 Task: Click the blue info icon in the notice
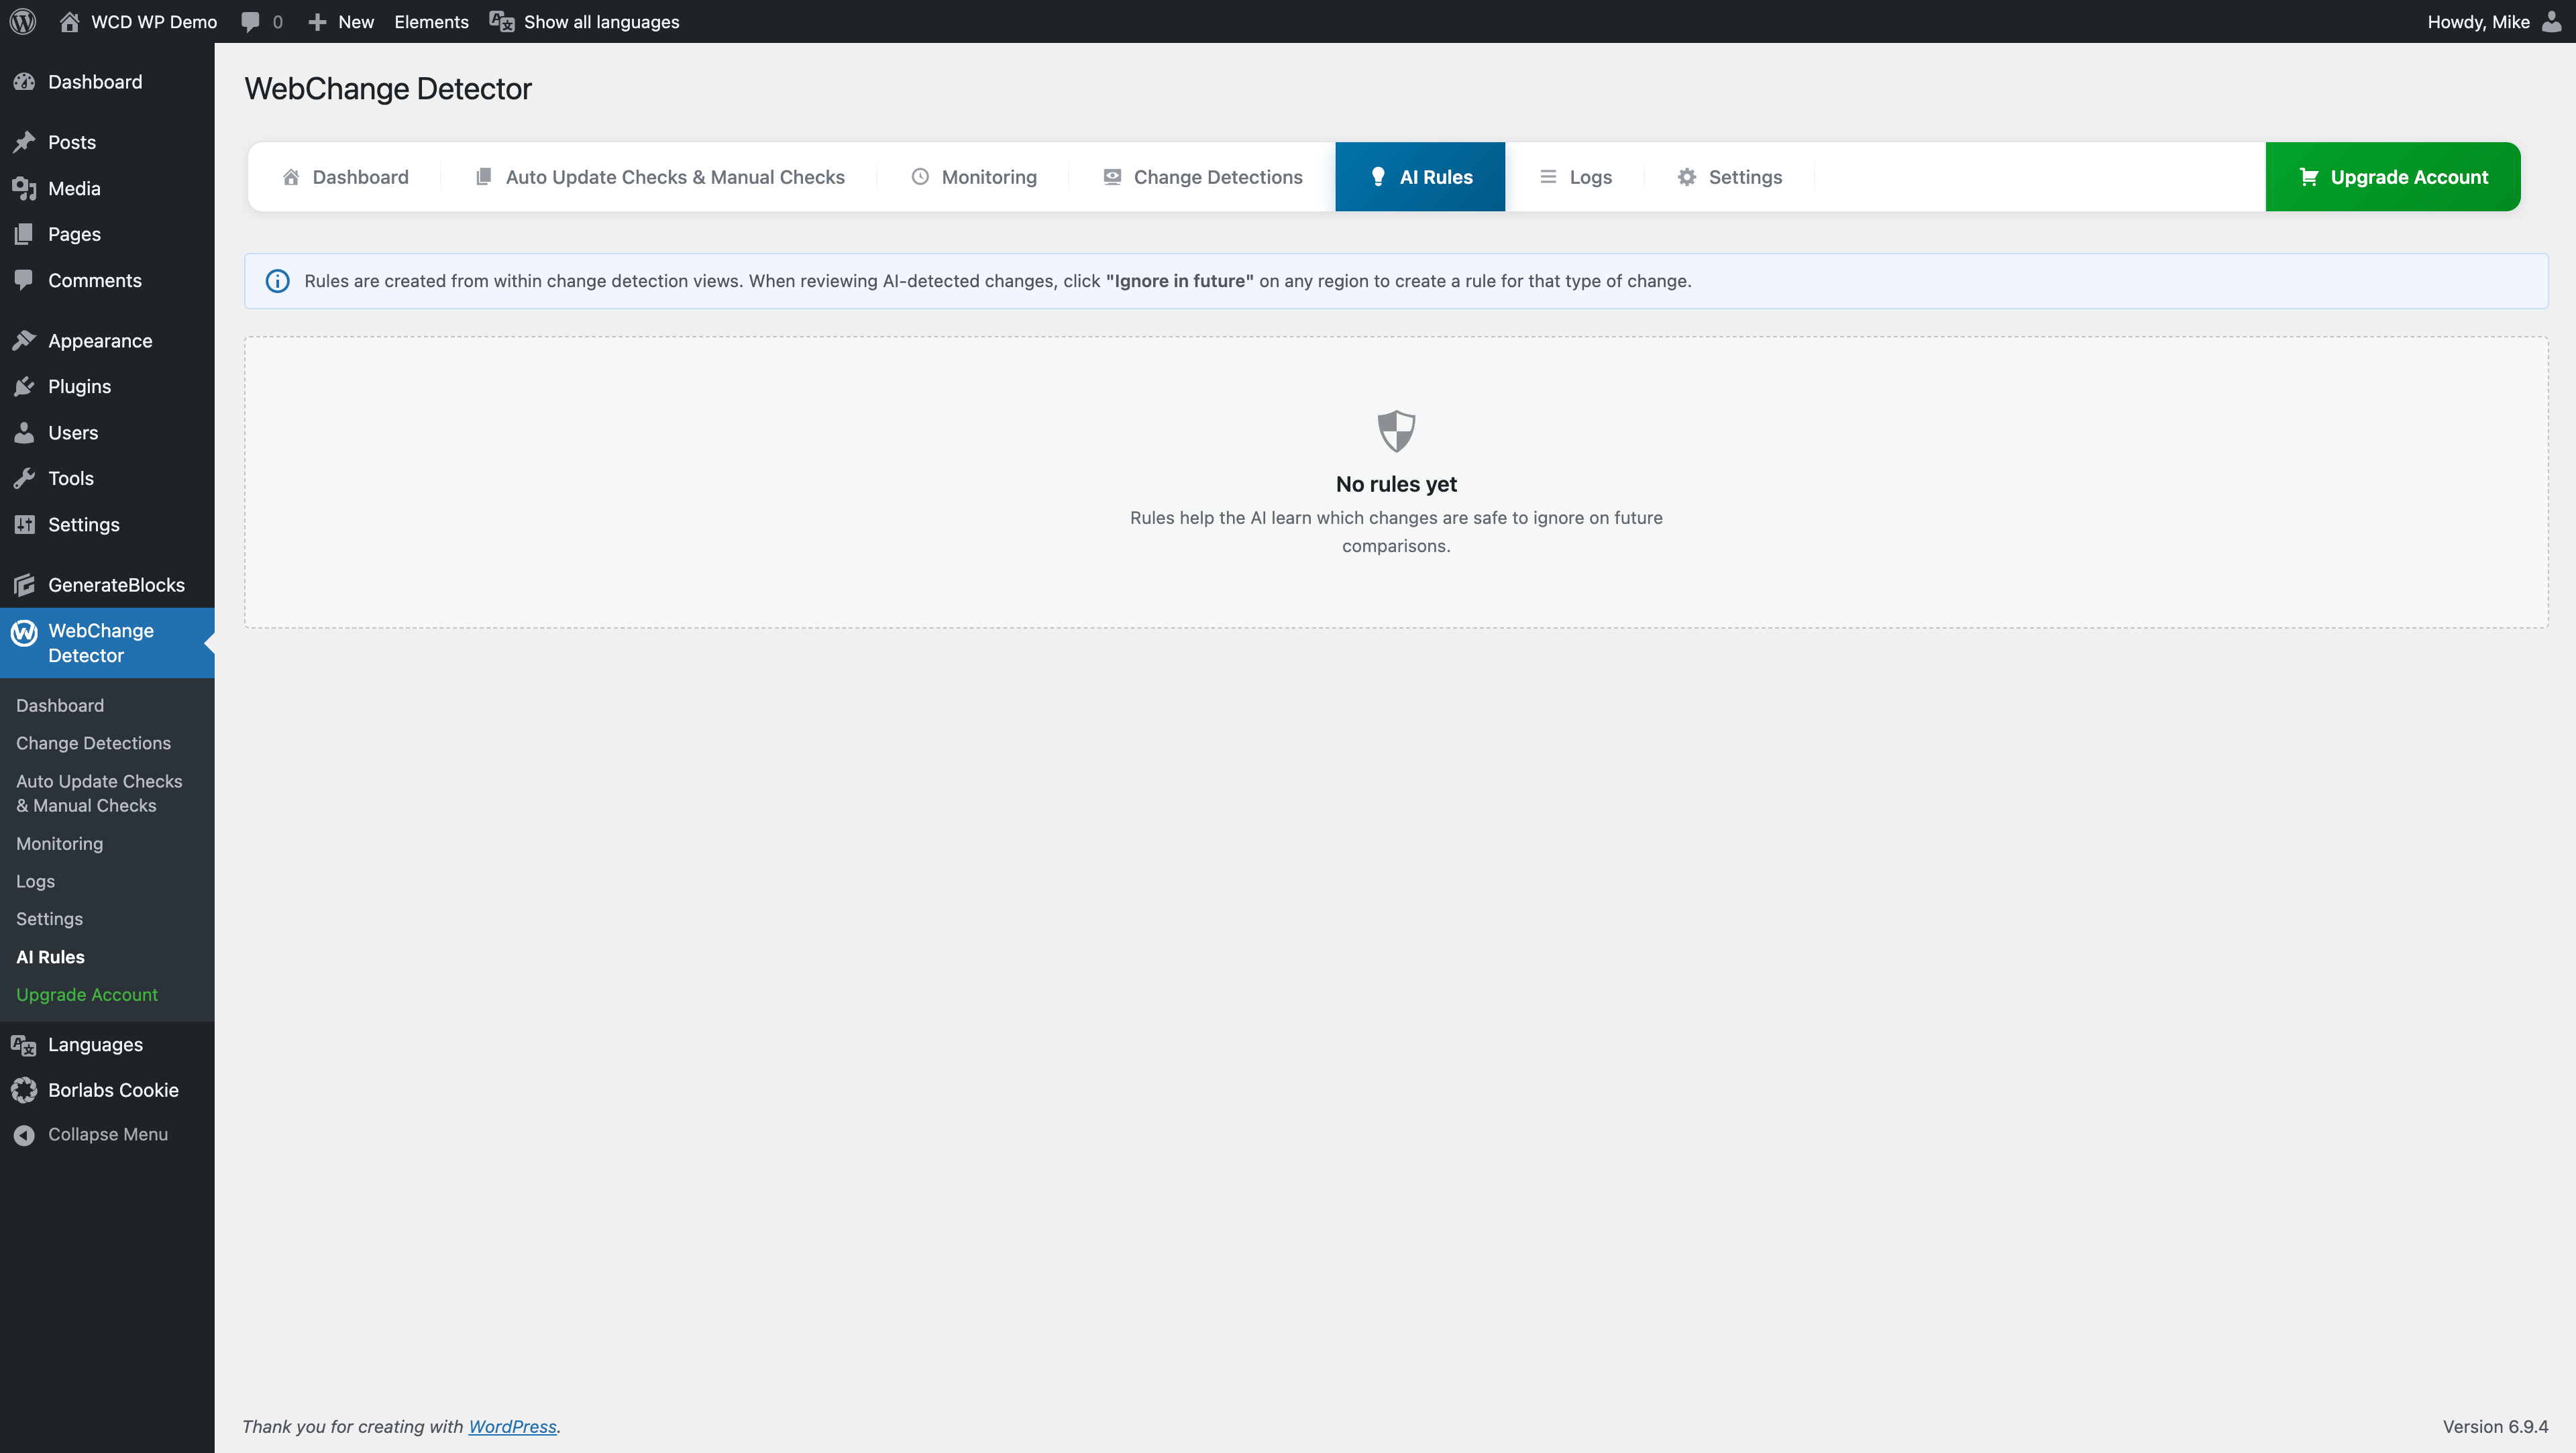pos(278,281)
